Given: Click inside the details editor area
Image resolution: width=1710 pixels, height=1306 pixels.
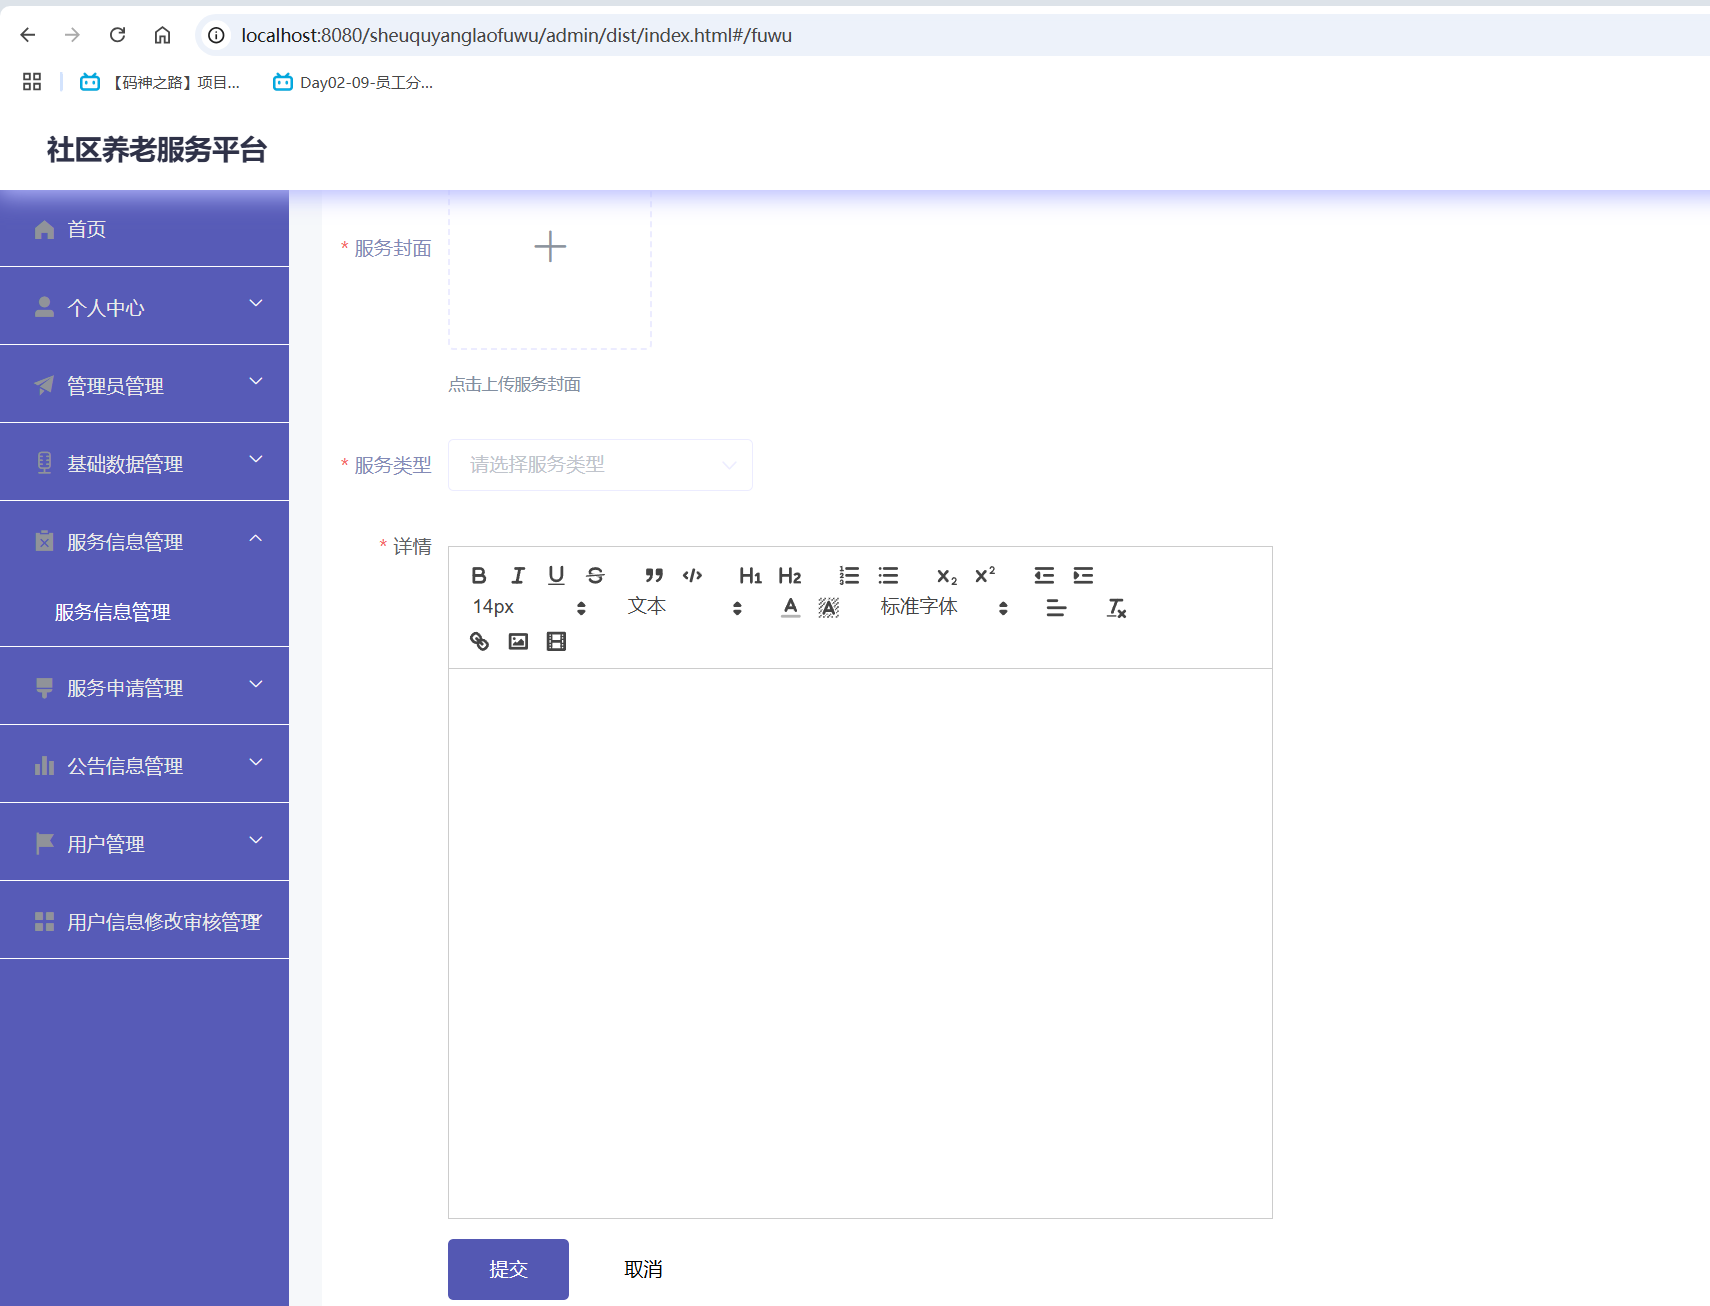Looking at the screenshot, I should point(860,943).
